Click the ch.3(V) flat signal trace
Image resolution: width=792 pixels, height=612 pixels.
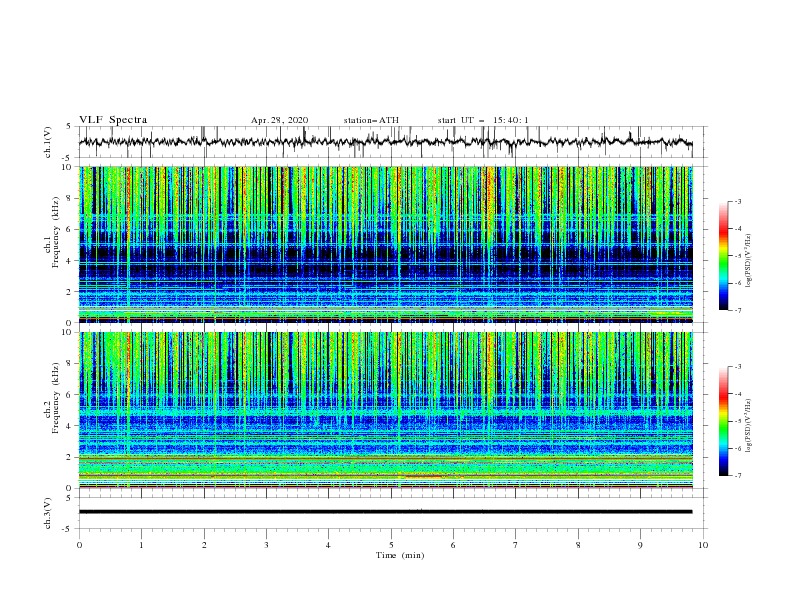click(x=385, y=512)
